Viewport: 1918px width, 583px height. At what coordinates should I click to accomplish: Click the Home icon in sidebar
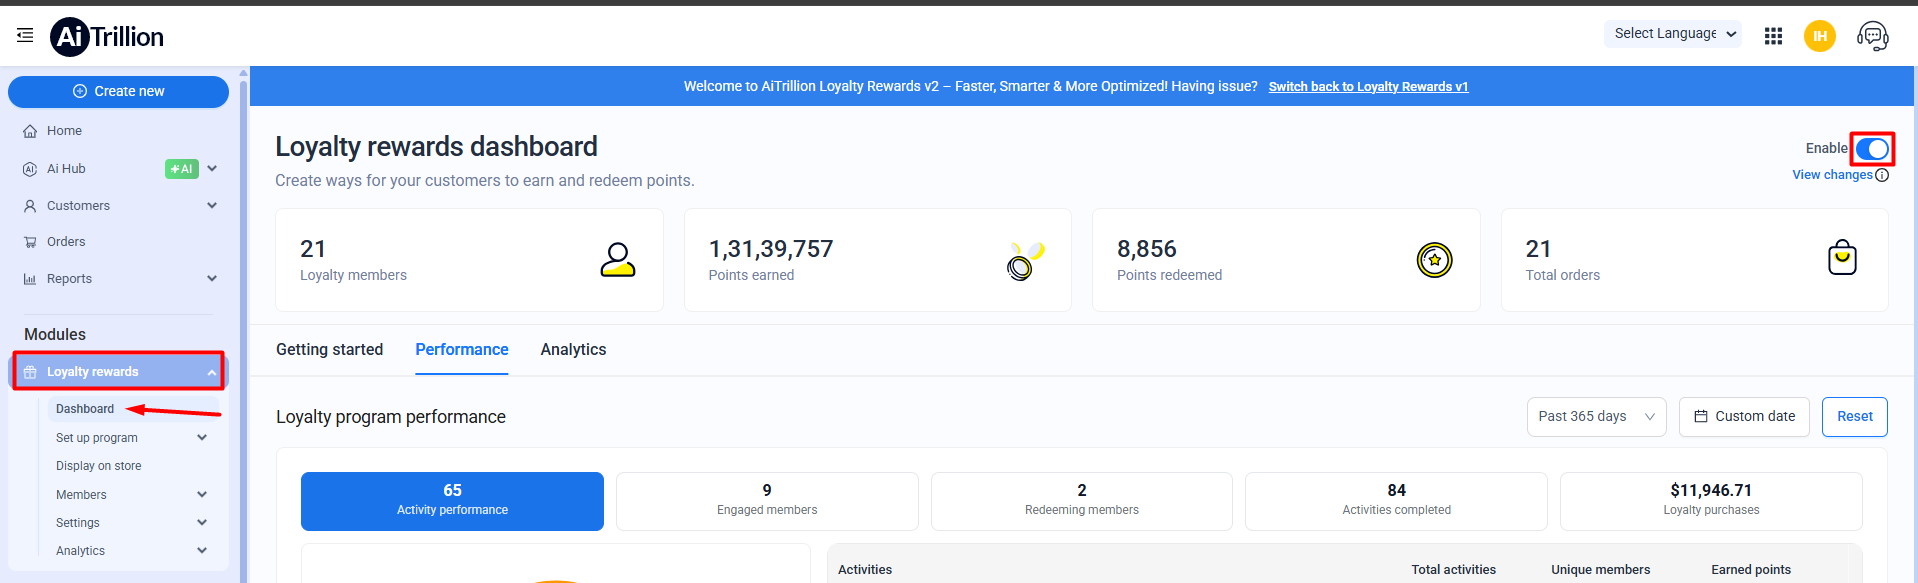(x=30, y=131)
